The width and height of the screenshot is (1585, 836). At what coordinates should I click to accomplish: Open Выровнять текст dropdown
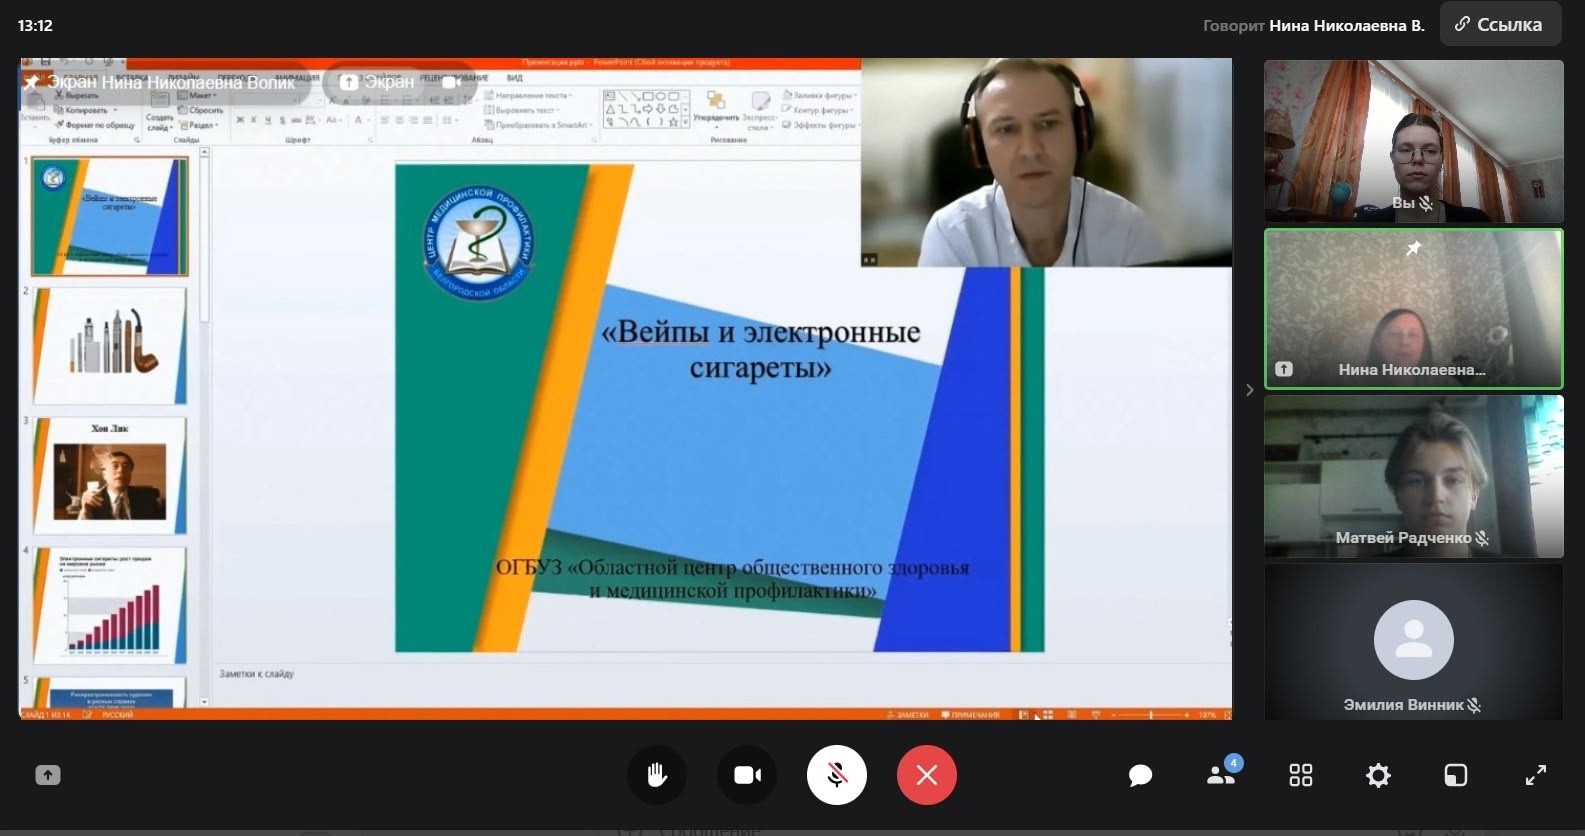521,110
